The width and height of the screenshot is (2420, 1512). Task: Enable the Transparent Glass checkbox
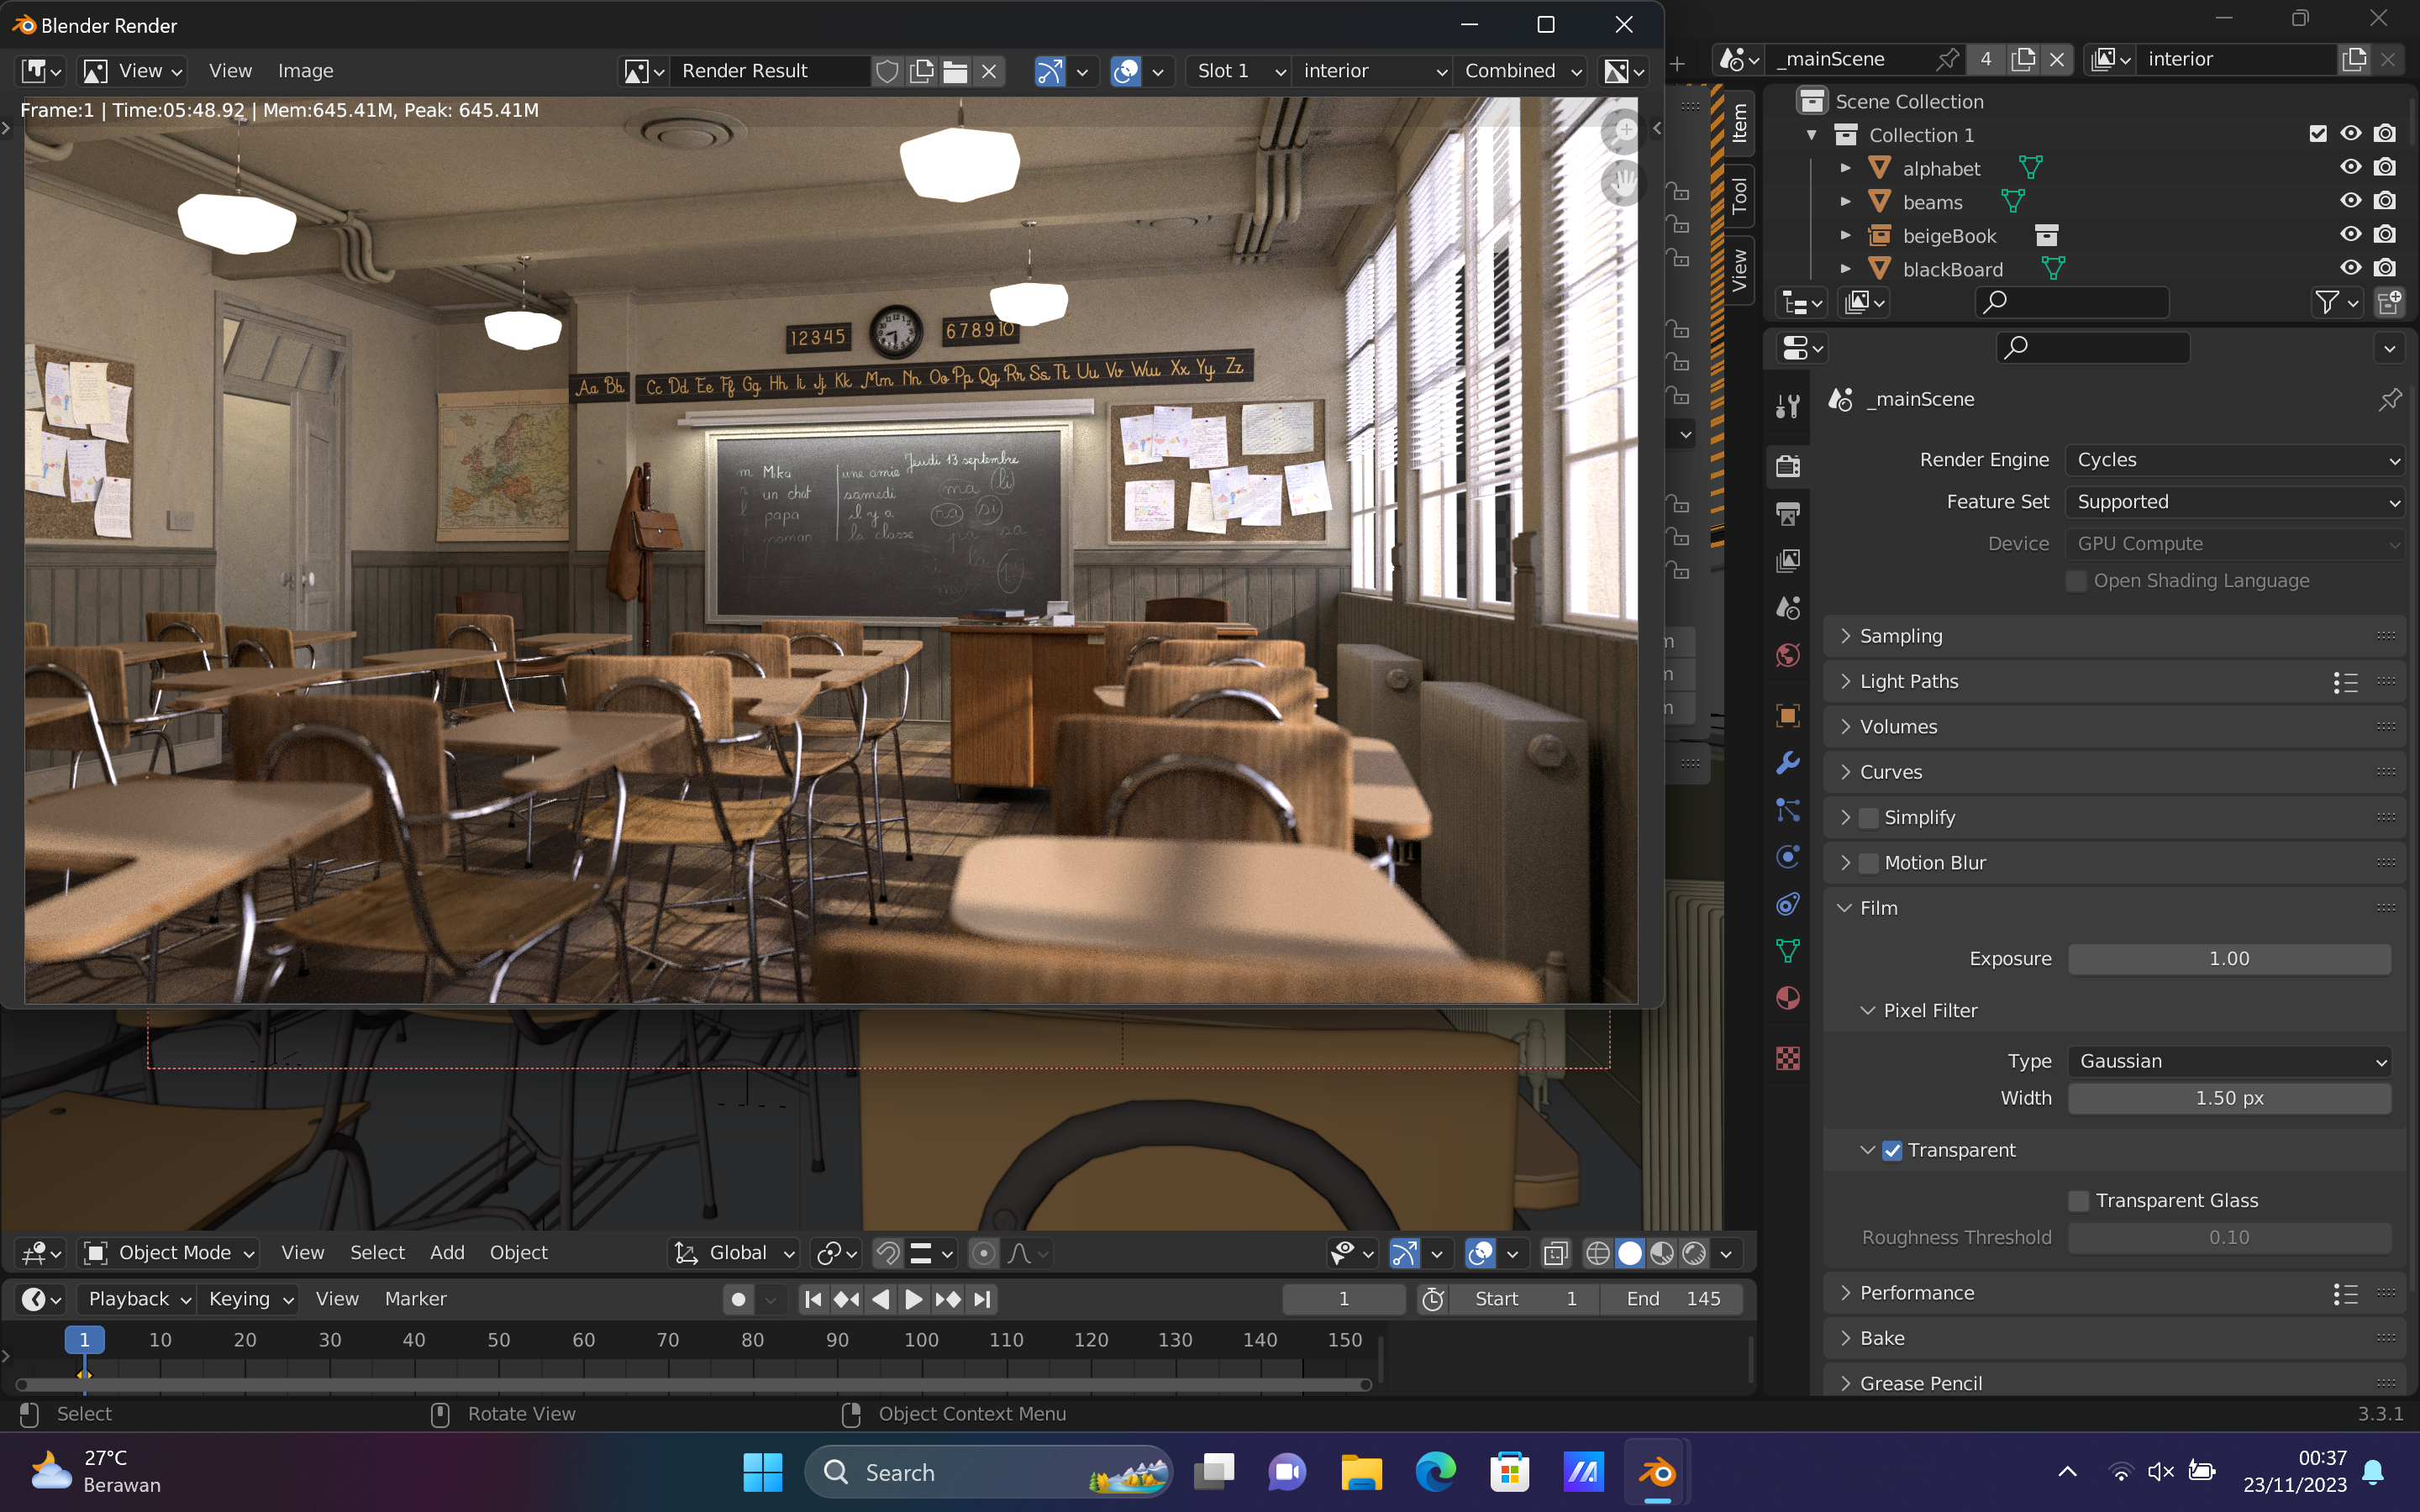2078,1201
